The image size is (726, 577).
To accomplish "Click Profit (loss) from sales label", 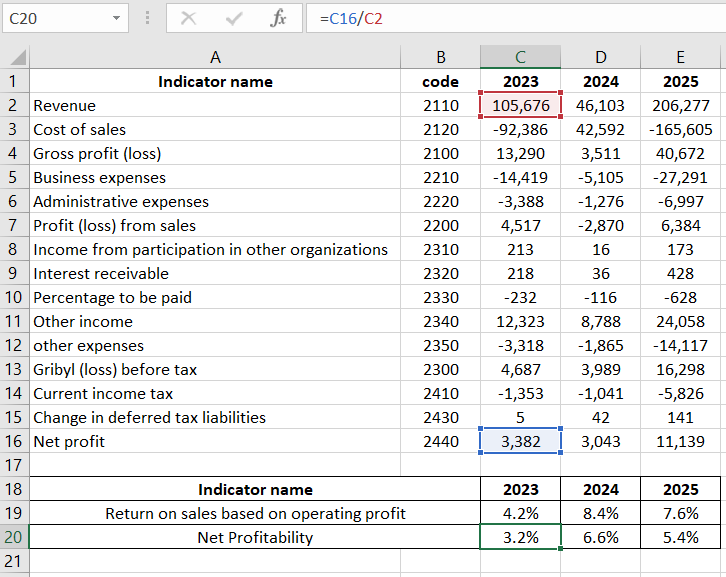I will pyautogui.click(x=215, y=225).
